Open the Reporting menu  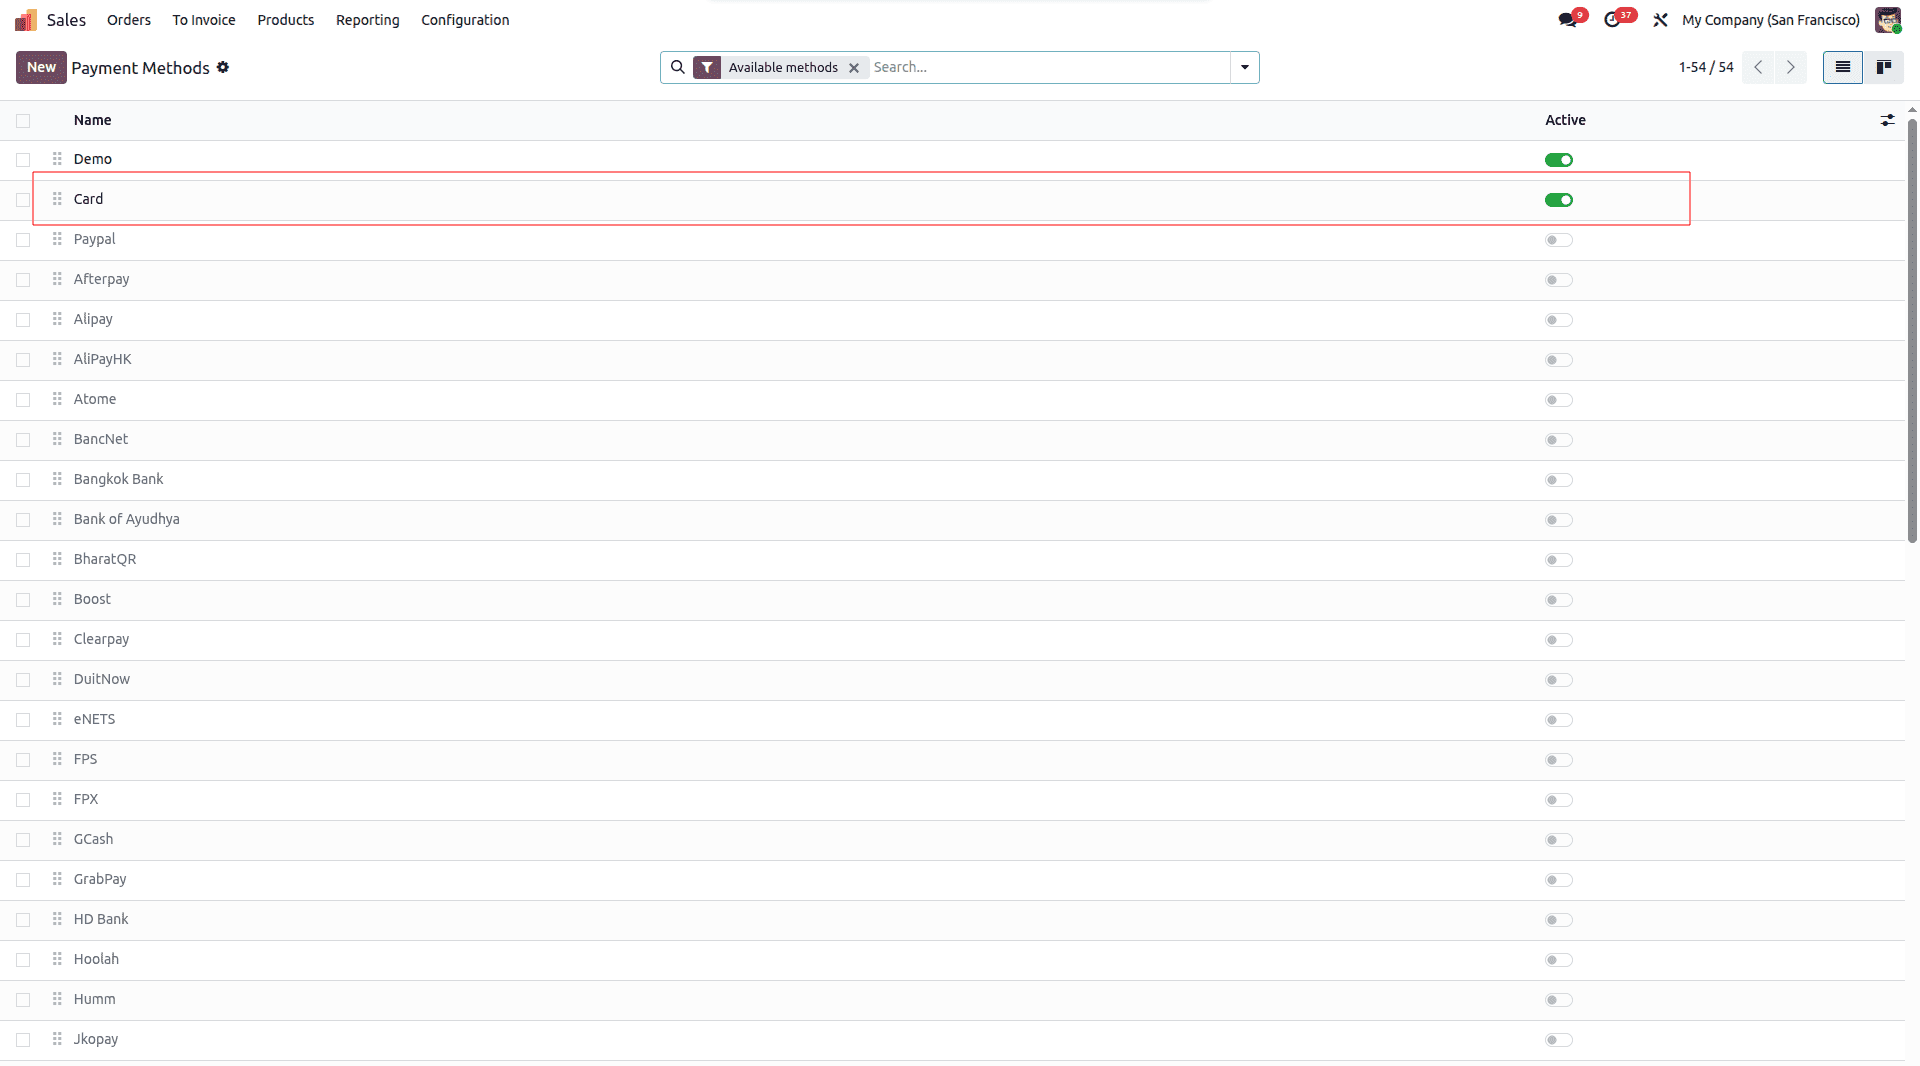coord(367,19)
